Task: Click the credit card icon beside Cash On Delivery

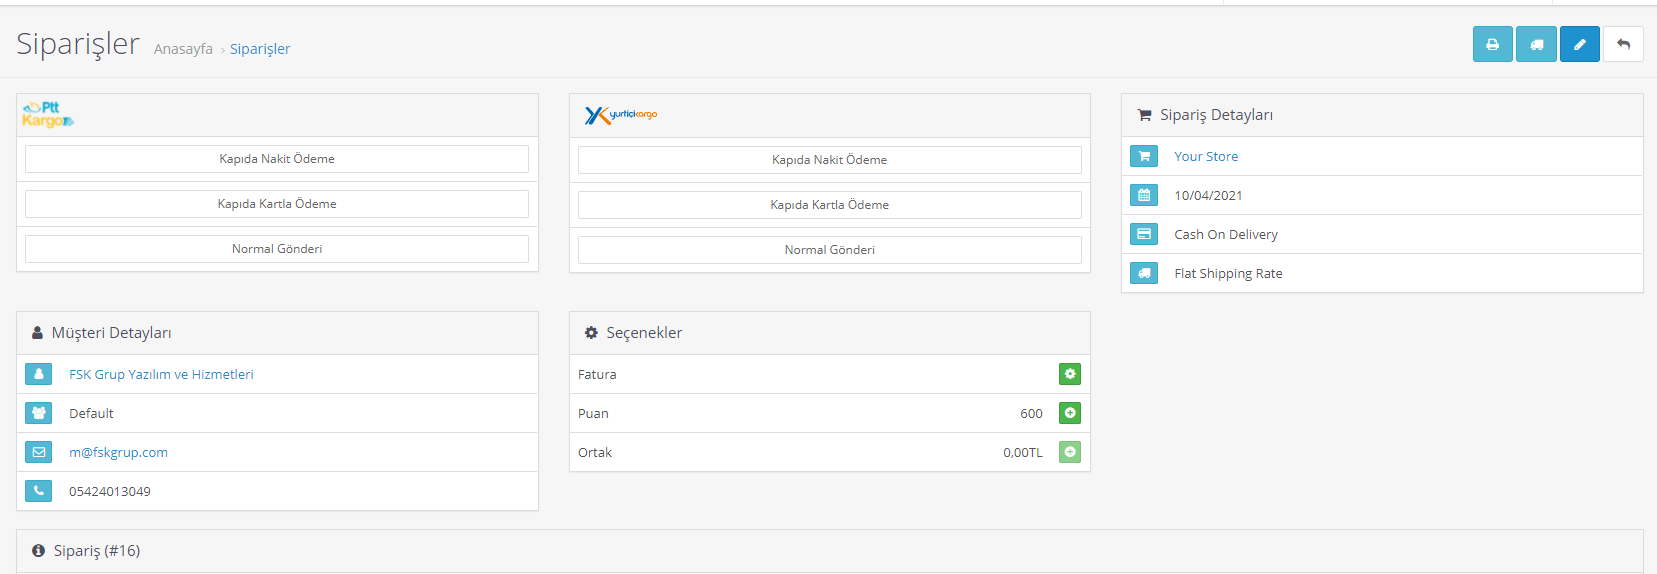Action: (x=1144, y=234)
